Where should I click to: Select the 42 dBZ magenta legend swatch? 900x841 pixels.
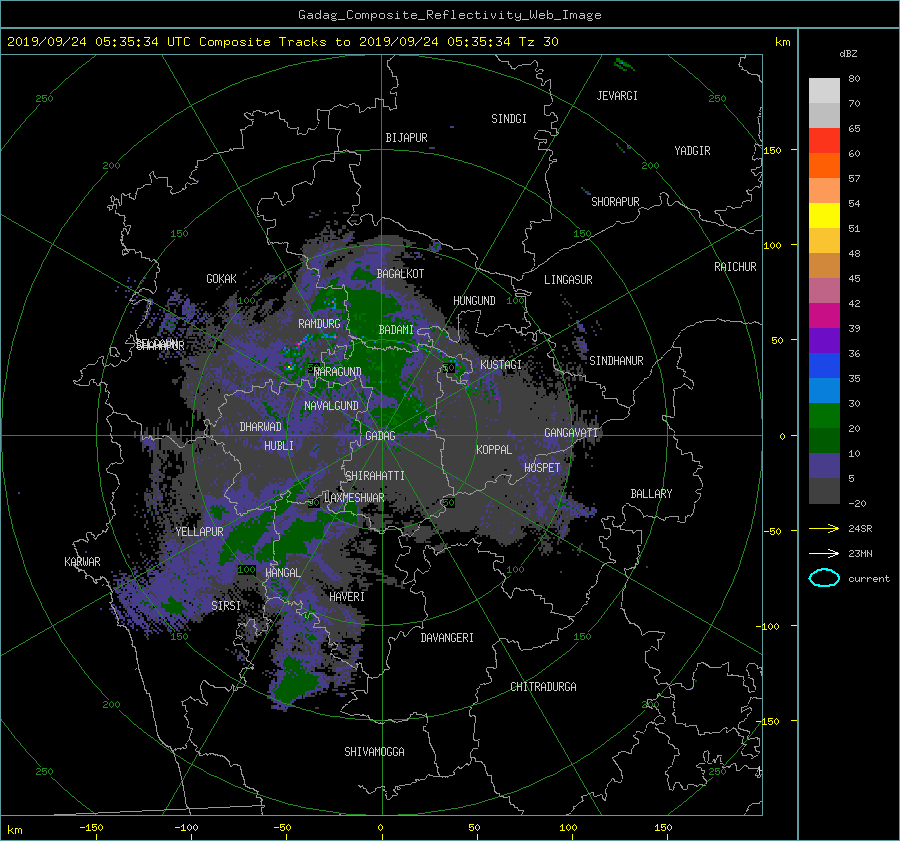point(824,315)
